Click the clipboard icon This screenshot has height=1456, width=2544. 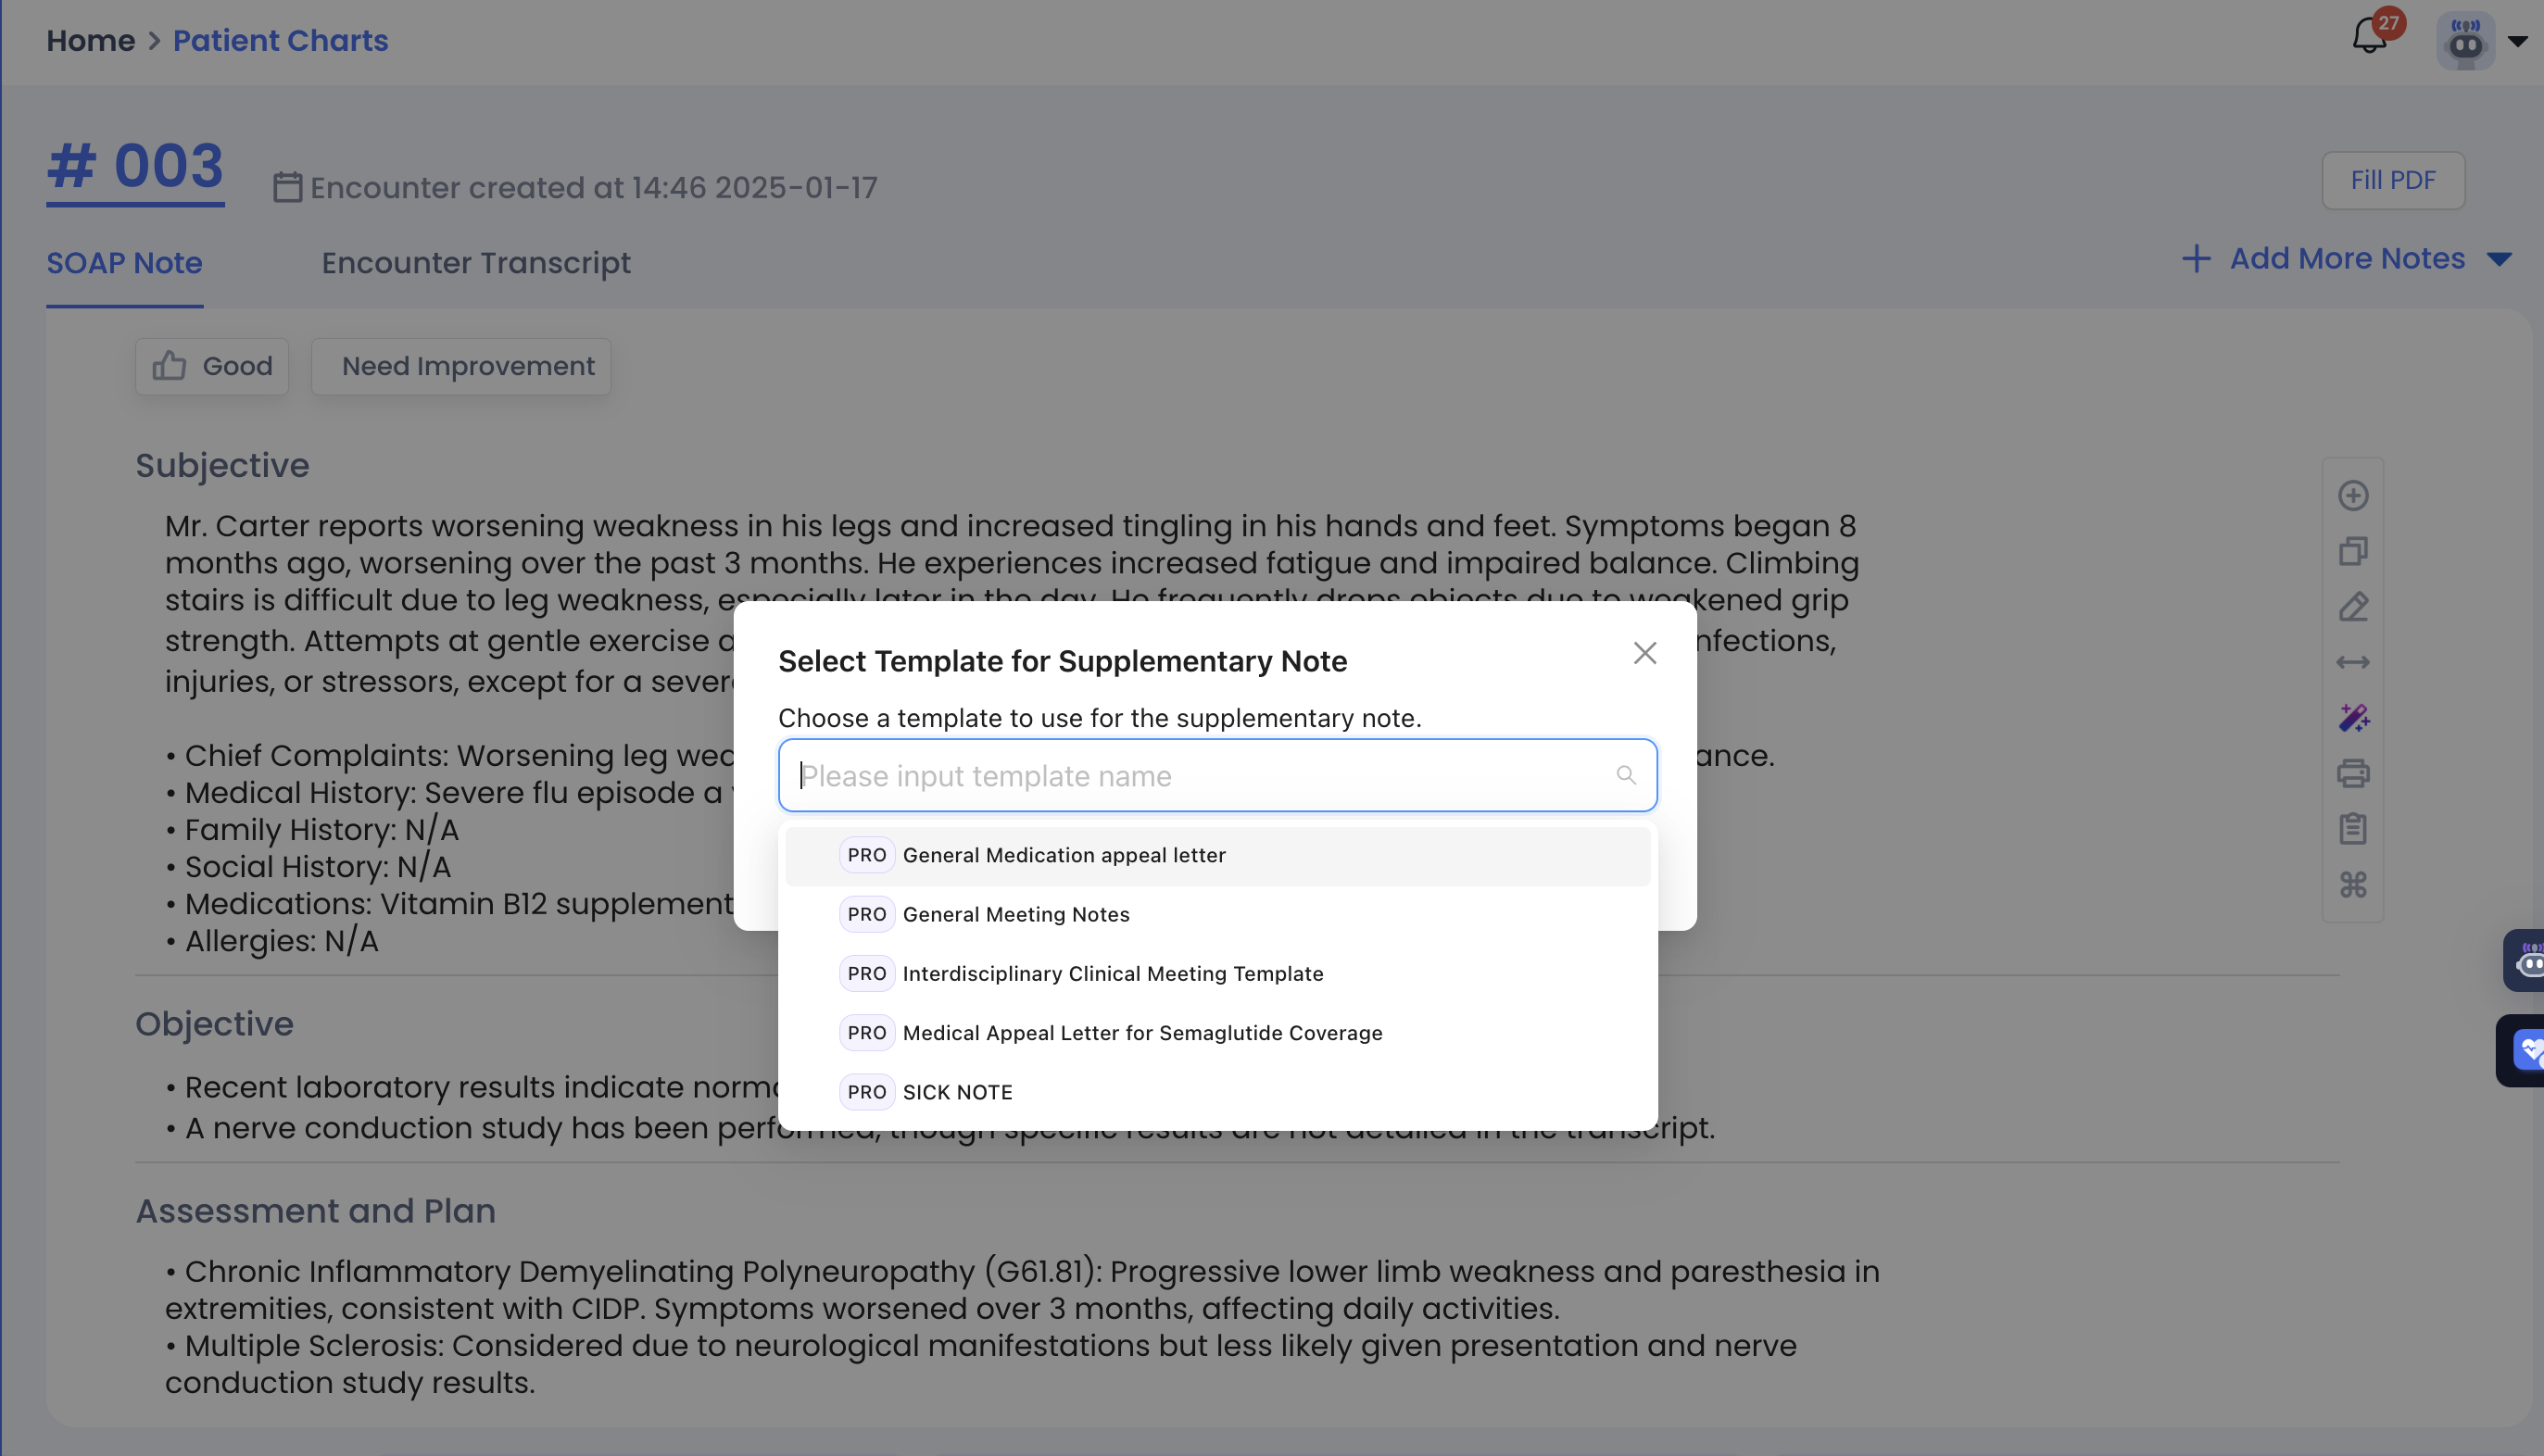(x=2353, y=829)
